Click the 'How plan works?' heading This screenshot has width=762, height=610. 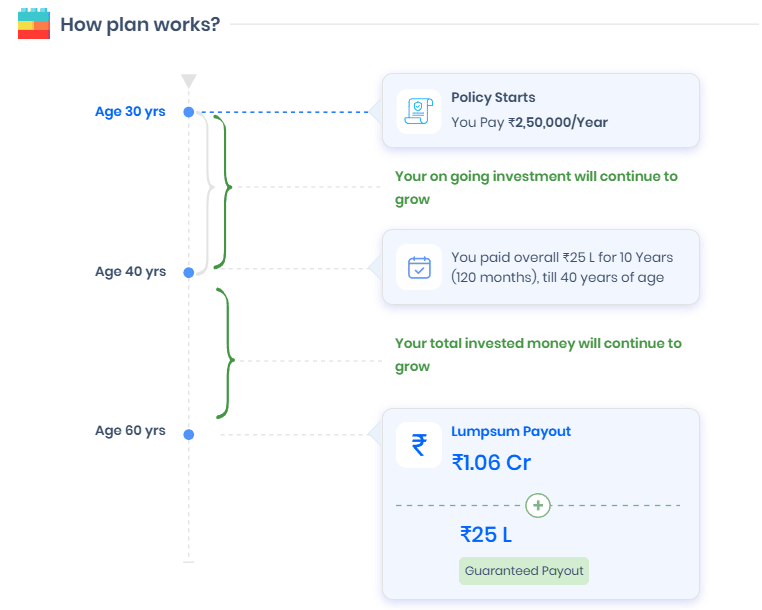tap(140, 24)
